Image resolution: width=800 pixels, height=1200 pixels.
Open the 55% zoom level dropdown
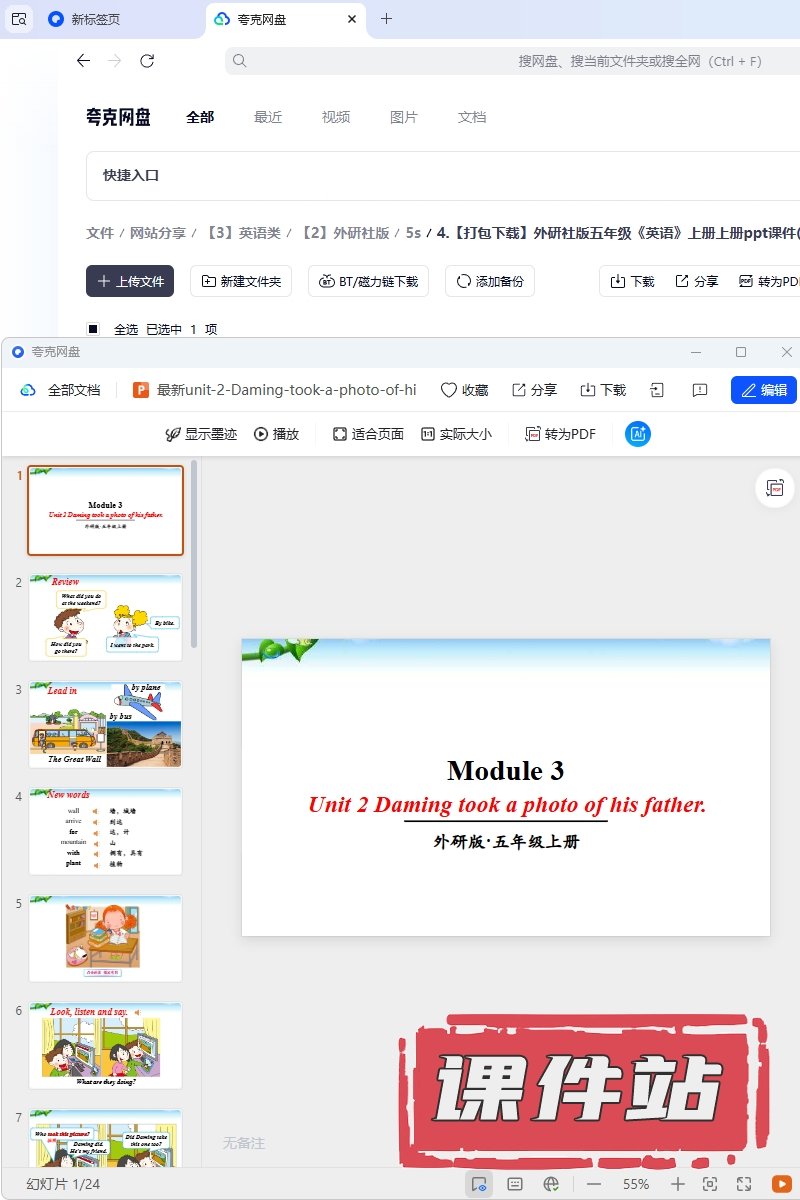[x=636, y=1184]
